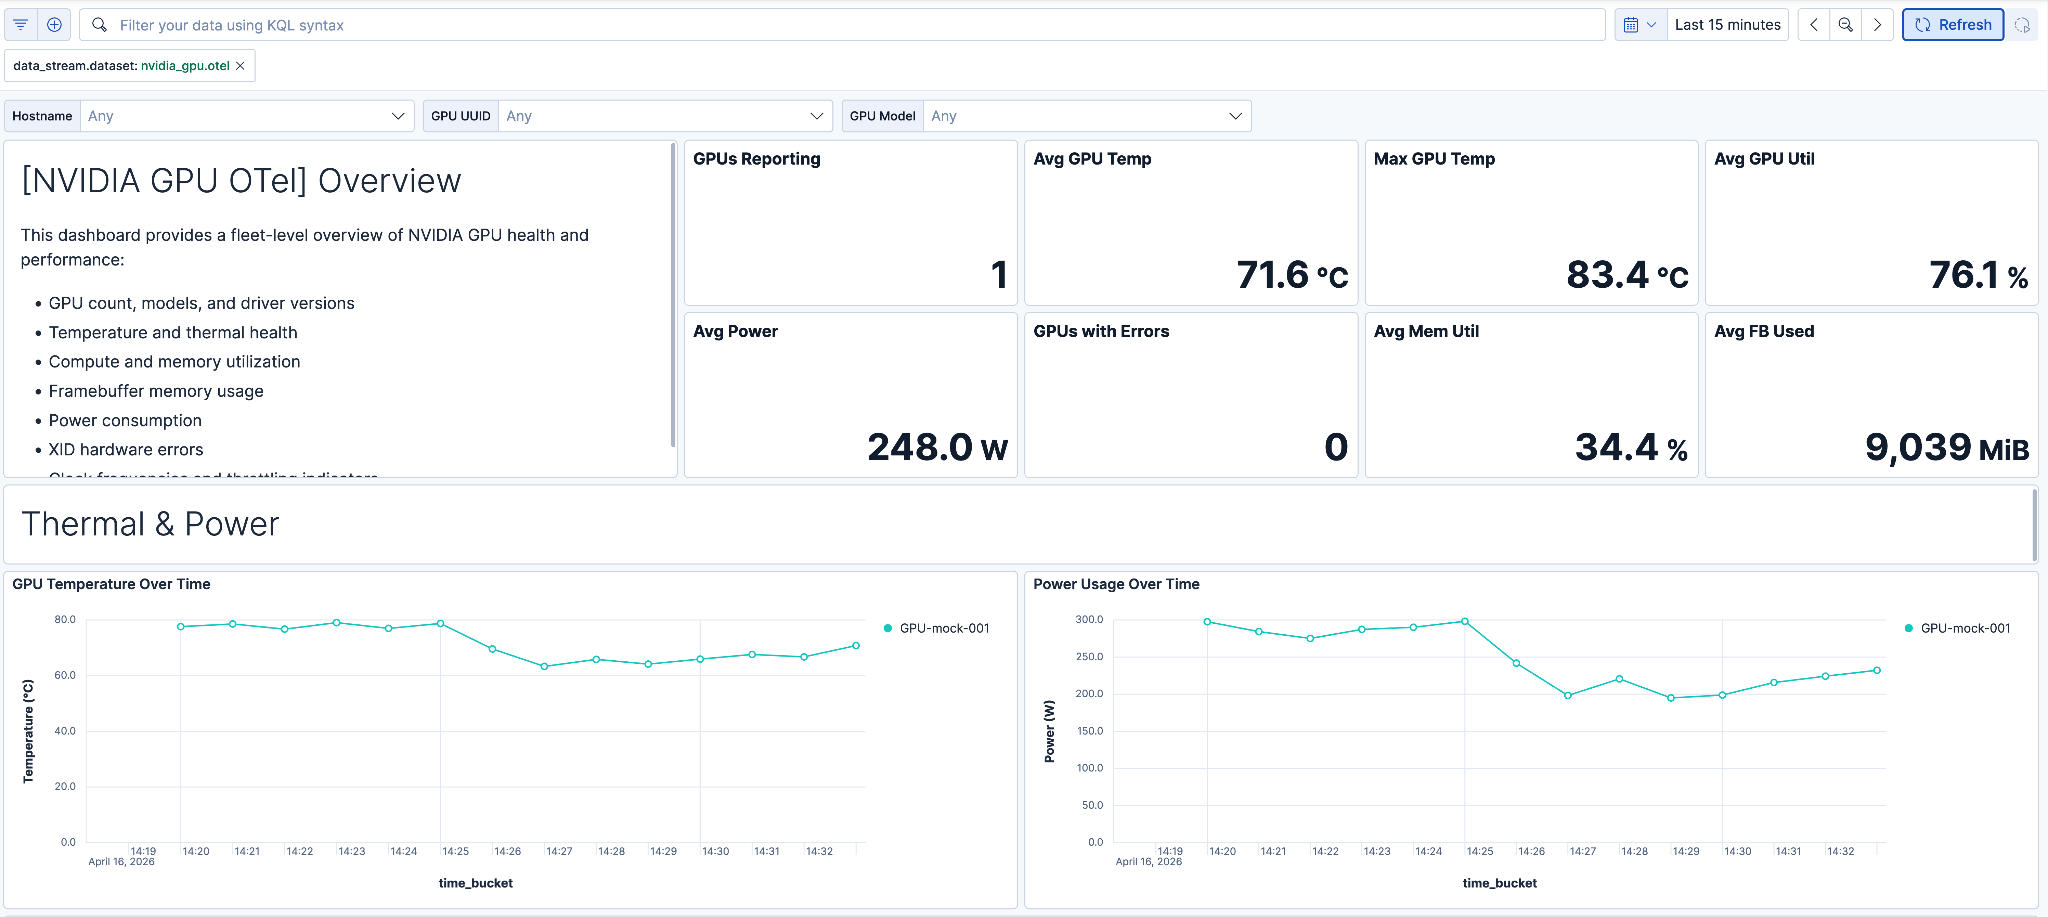This screenshot has height=917, width=2048.
Task: Click the Framebuffer memory usage bullet
Action: [156, 391]
